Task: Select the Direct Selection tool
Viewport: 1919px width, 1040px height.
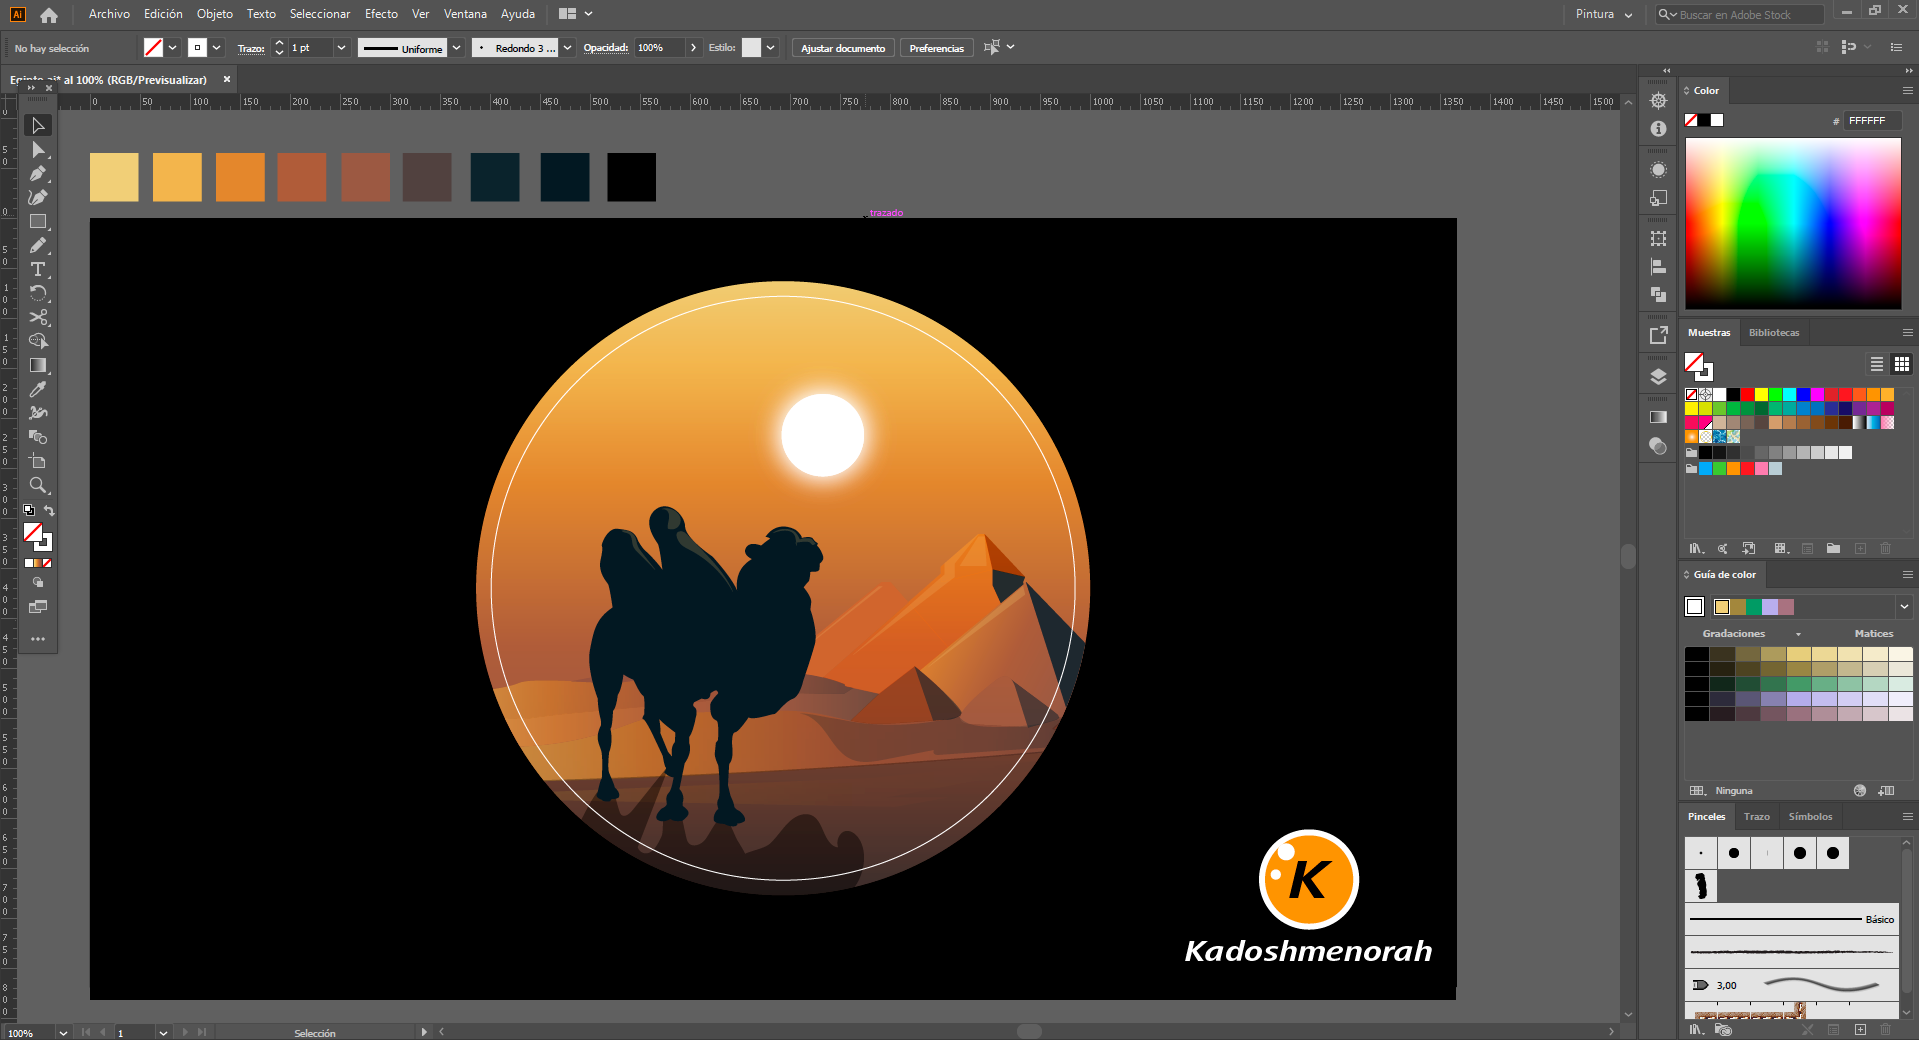Action: click(x=38, y=149)
